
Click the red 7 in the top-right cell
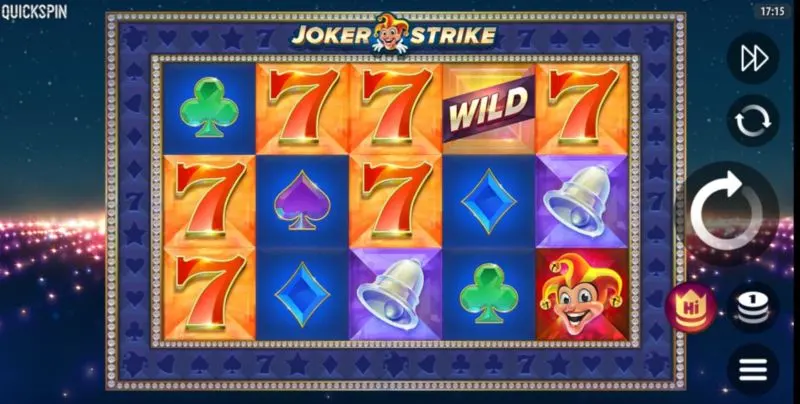tap(582, 108)
